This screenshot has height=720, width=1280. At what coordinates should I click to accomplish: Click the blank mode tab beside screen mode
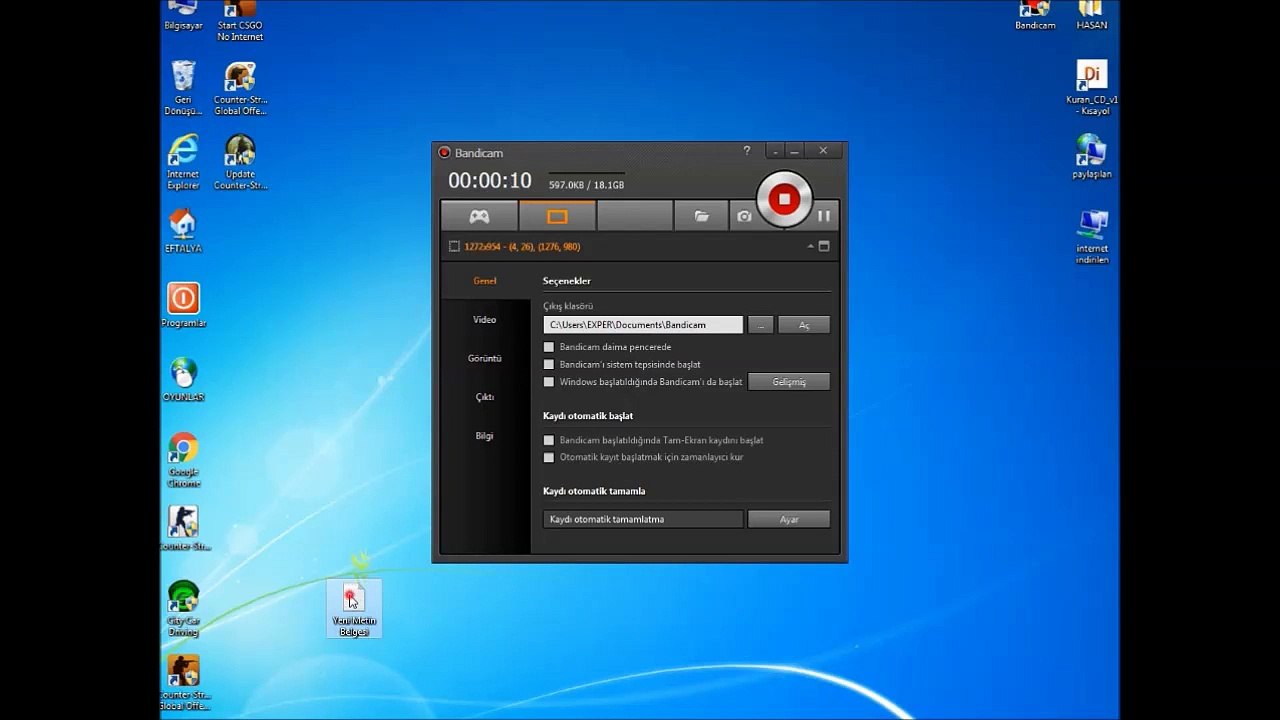tap(635, 216)
